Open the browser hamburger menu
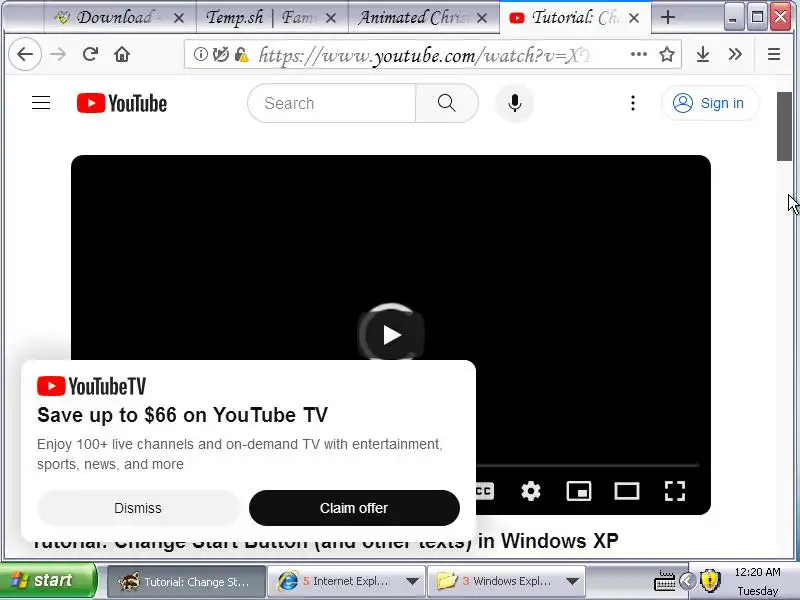 [773, 54]
